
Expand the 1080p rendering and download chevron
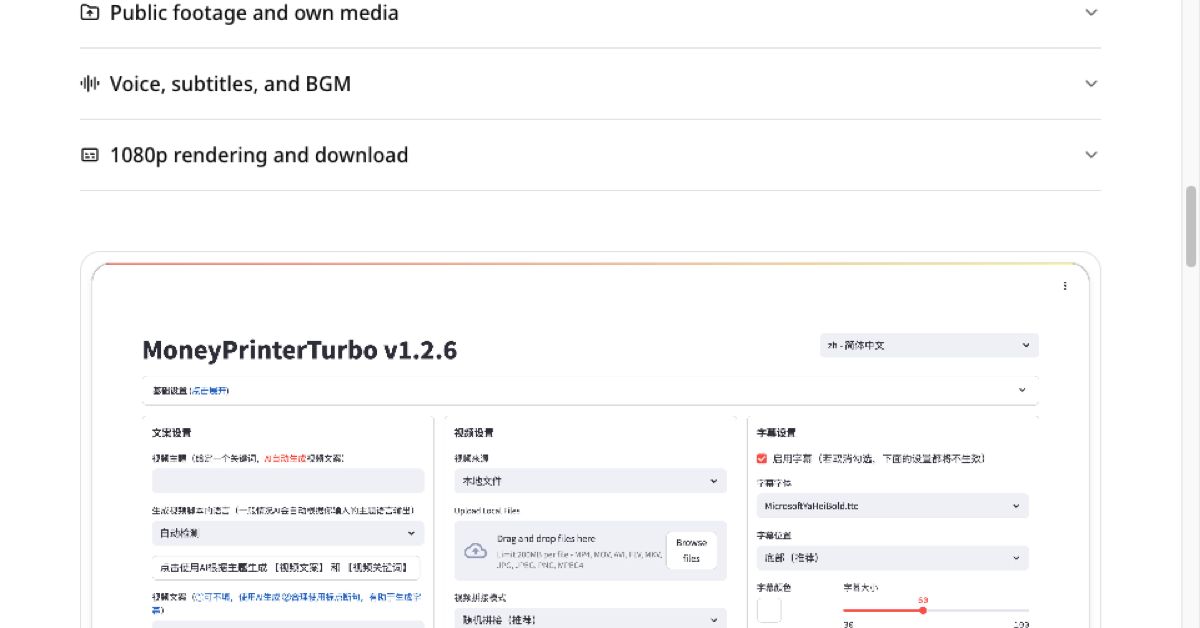click(x=1091, y=155)
